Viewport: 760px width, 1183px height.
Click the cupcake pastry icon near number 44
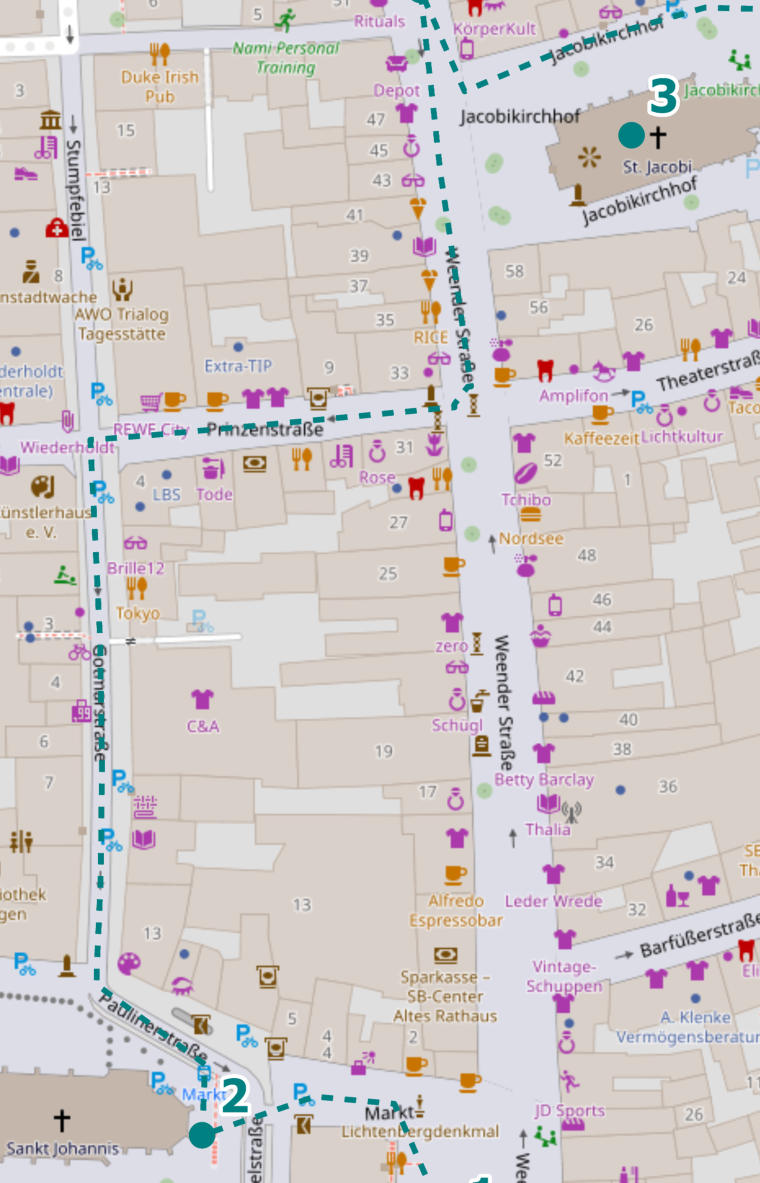(x=540, y=637)
